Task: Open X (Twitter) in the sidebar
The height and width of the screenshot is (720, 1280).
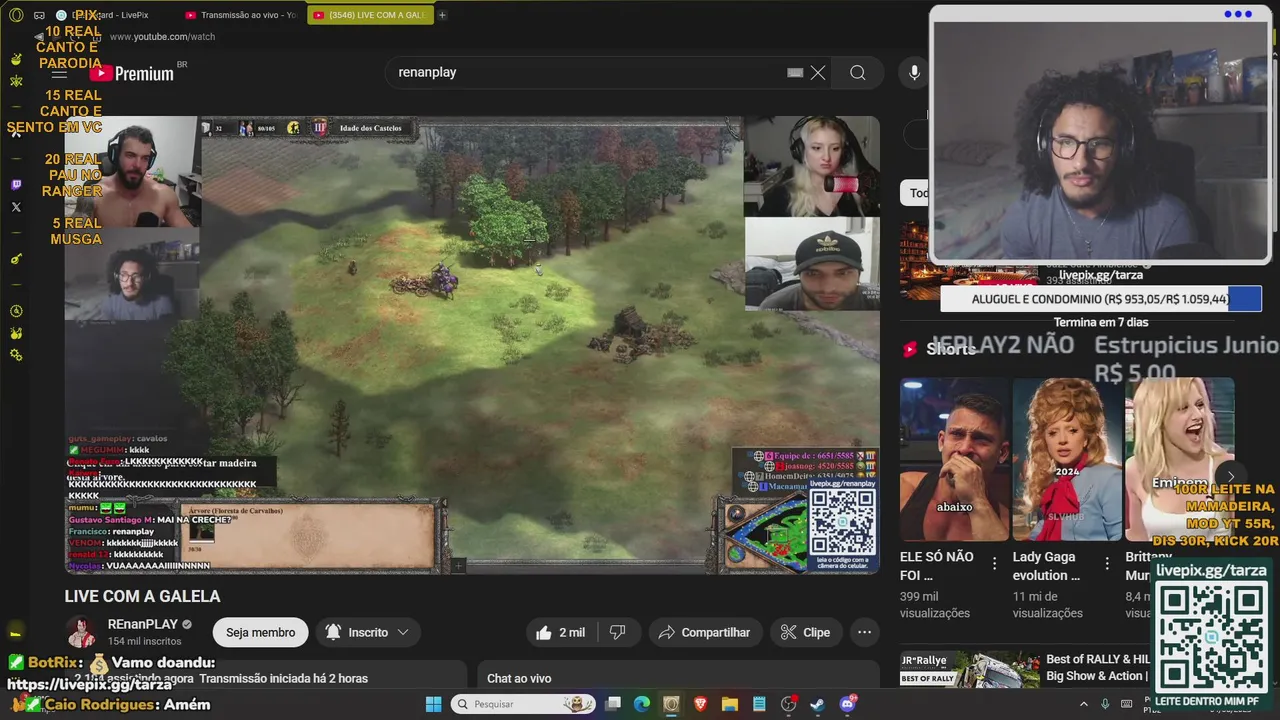Action: tap(16, 207)
